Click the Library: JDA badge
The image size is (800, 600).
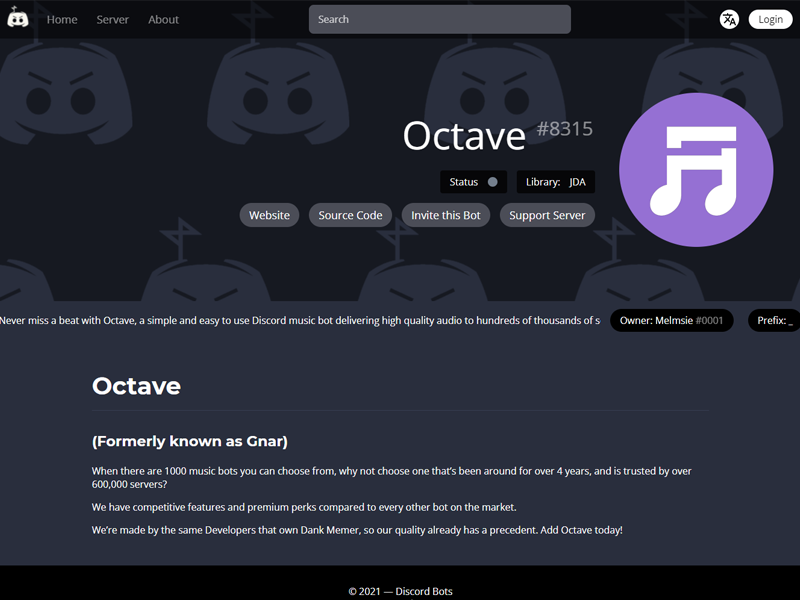[x=556, y=182]
